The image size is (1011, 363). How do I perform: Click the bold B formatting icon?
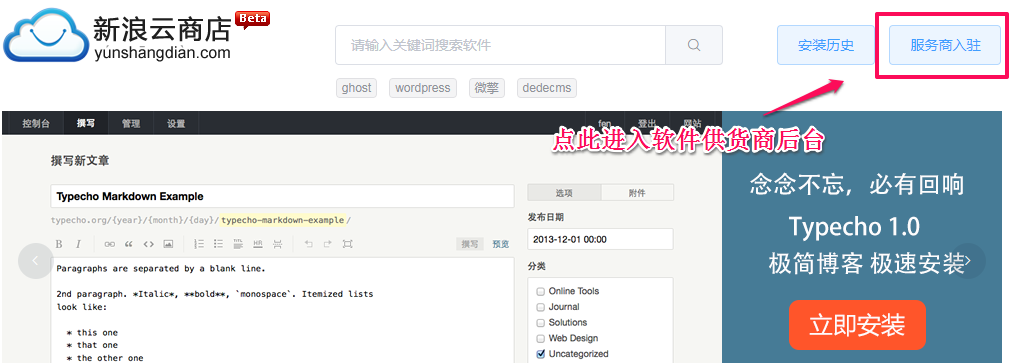pos(59,244)
